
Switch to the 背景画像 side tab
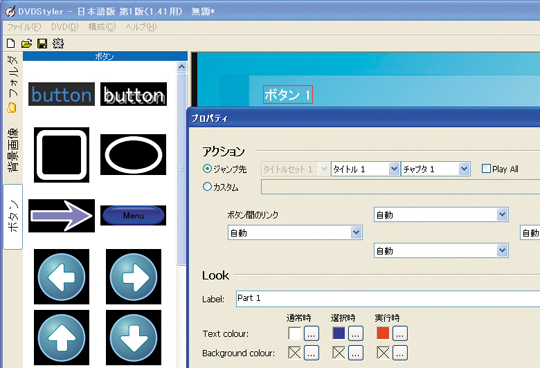13,150
